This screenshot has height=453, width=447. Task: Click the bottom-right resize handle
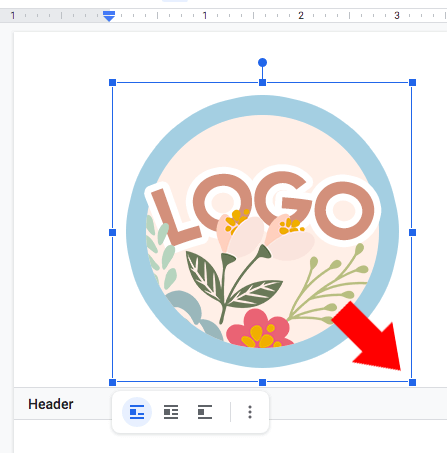click(x=412, y=382)
